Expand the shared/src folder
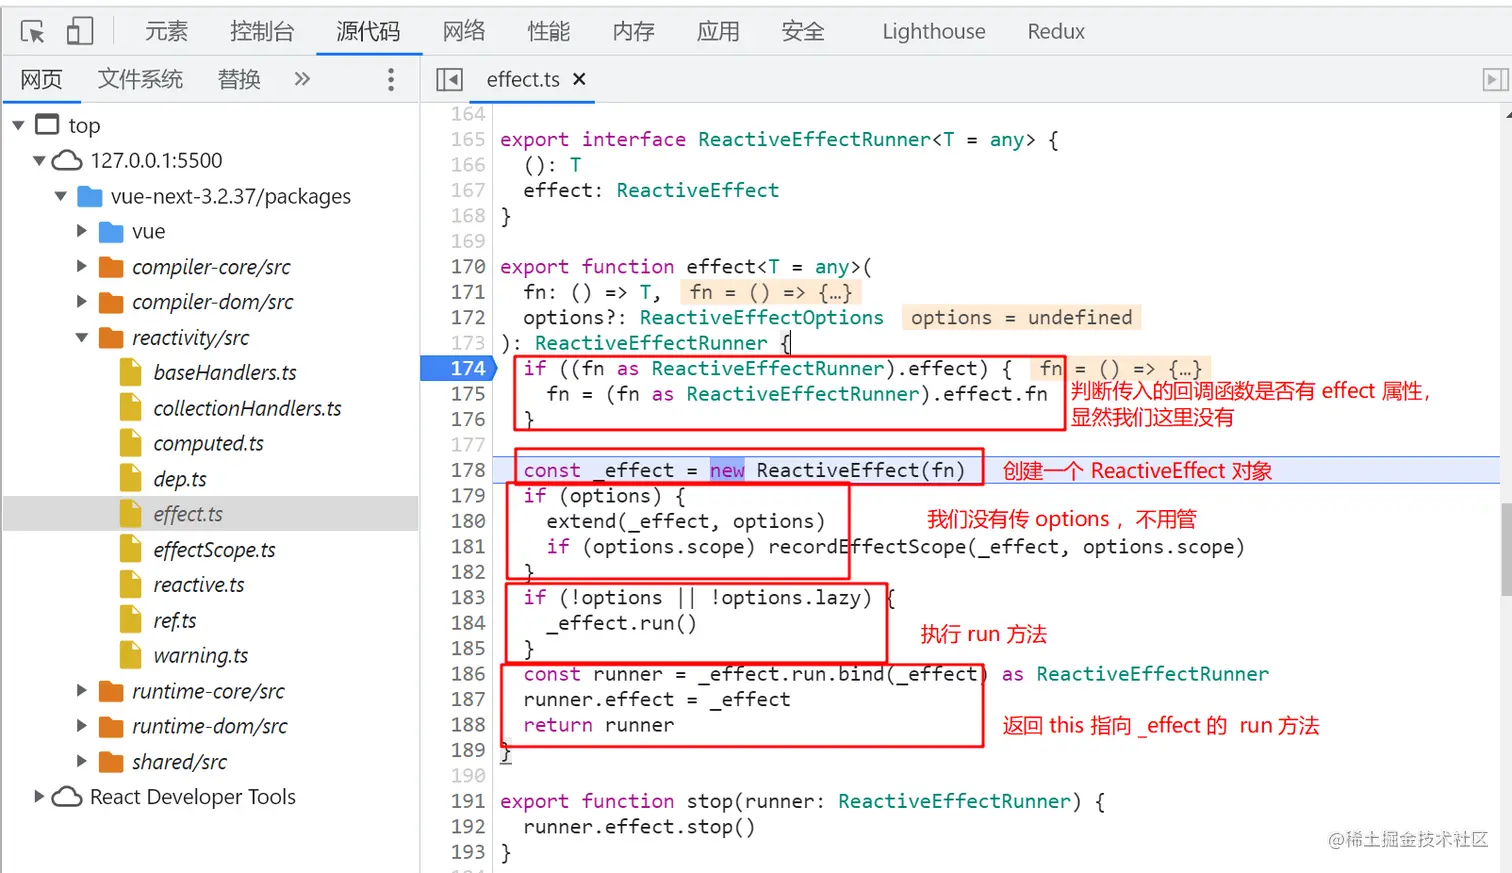This screenshot has height=873, width=1512. point(82,762)
